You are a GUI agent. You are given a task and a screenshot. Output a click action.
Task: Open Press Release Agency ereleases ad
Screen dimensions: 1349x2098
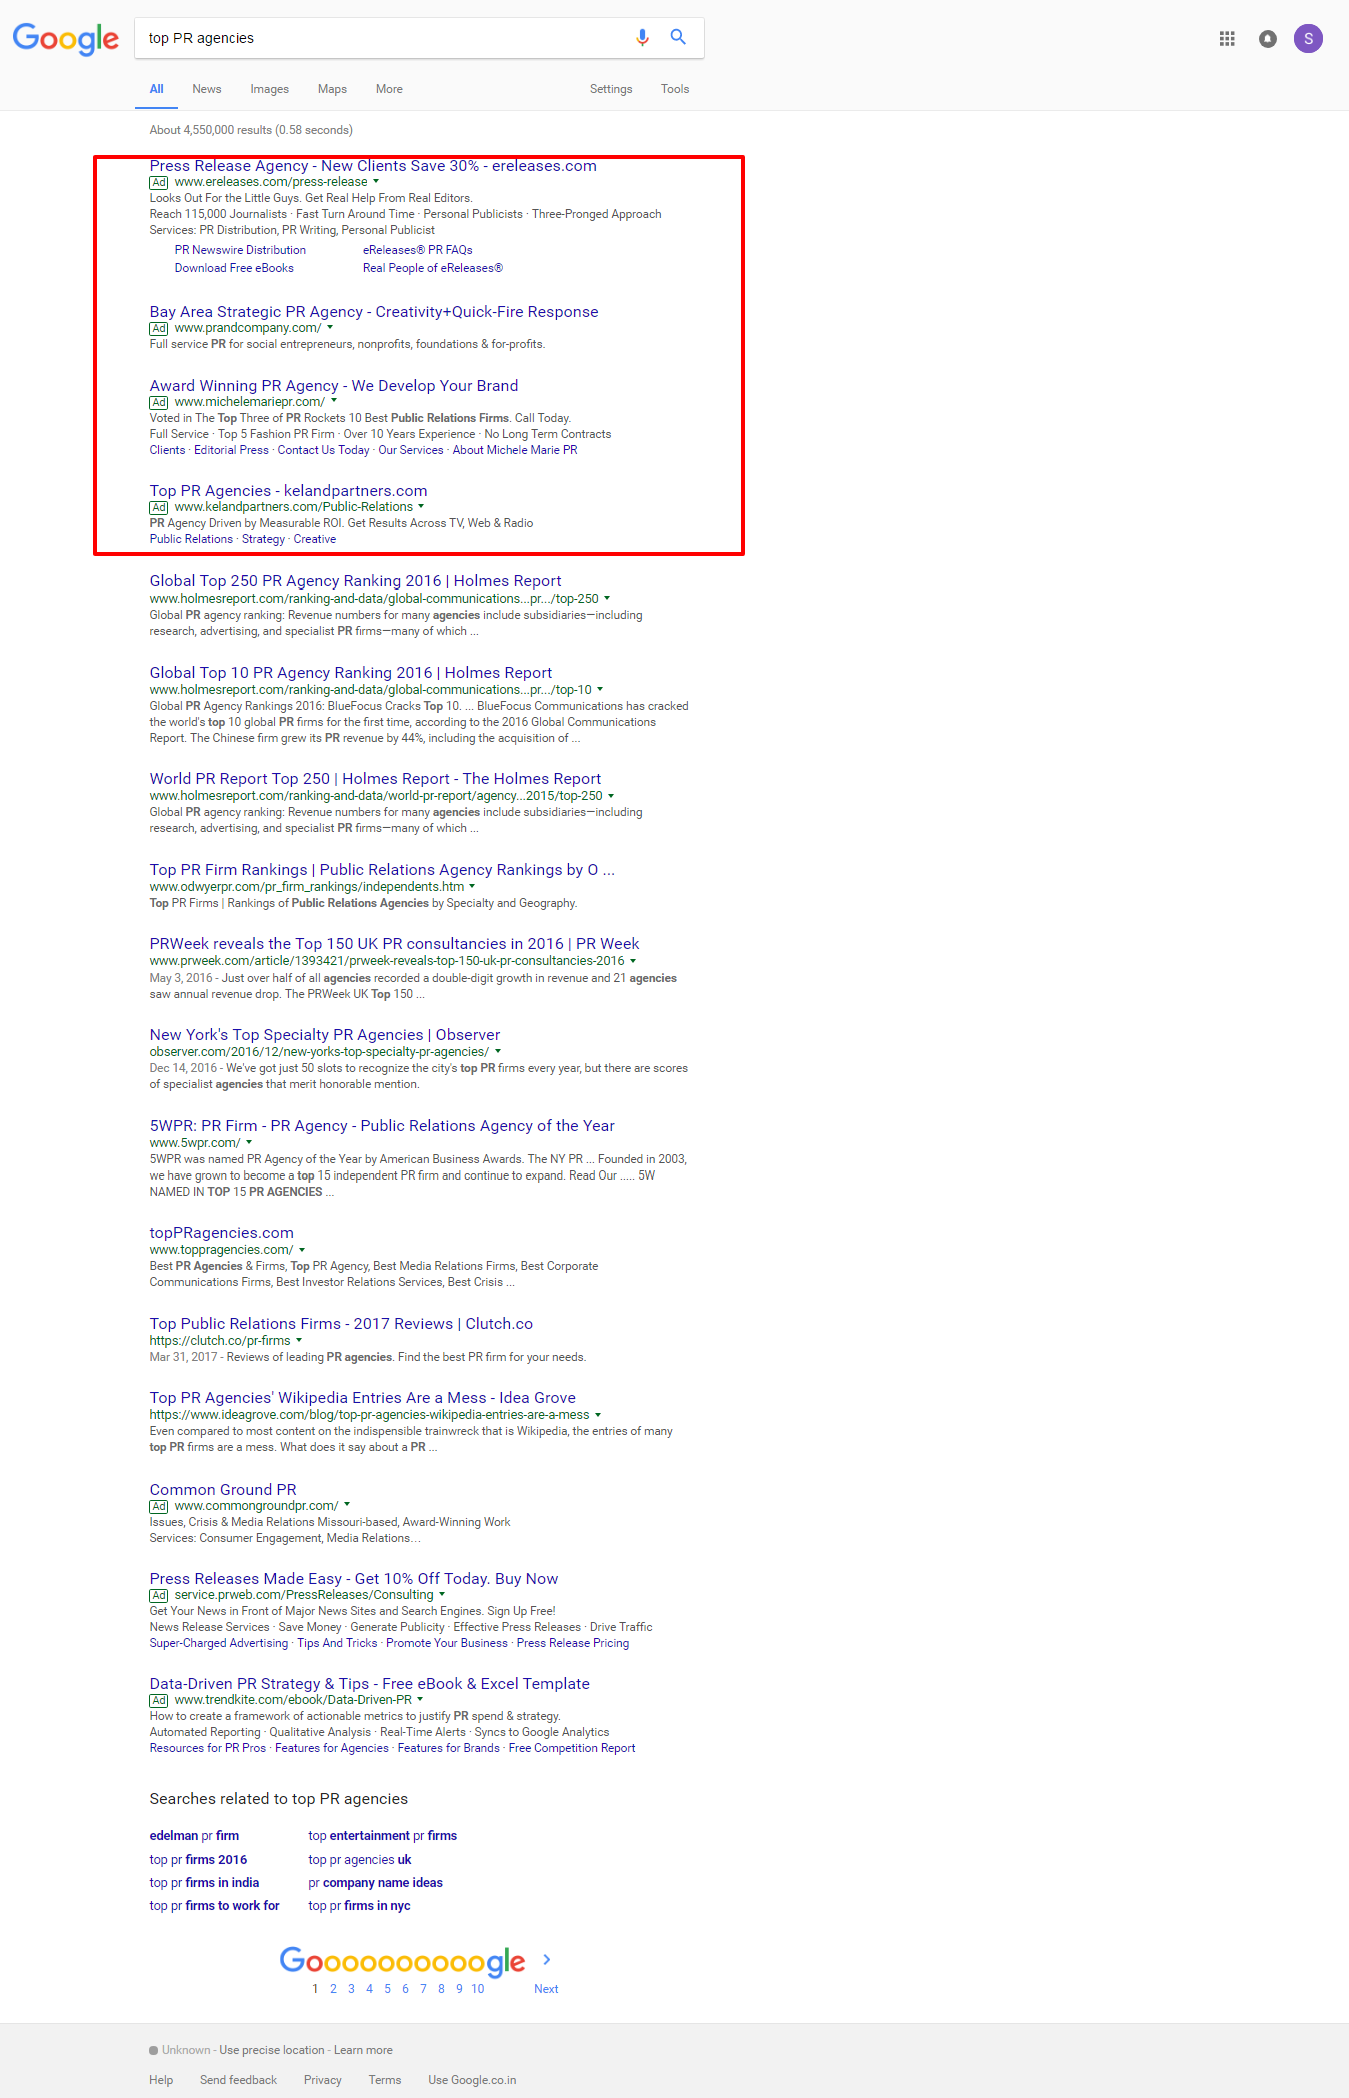(x=373, y=166)
